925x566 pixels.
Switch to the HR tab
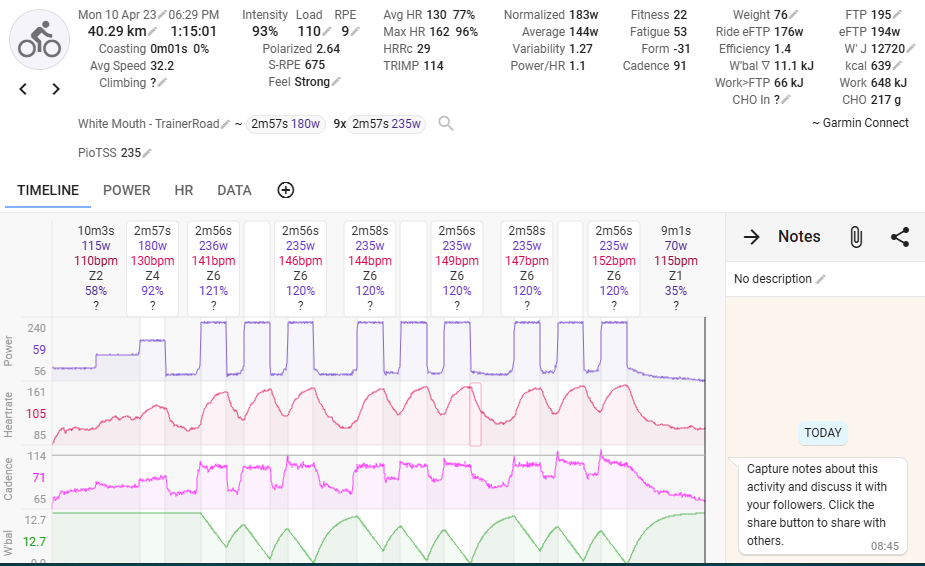click(183, 190)
